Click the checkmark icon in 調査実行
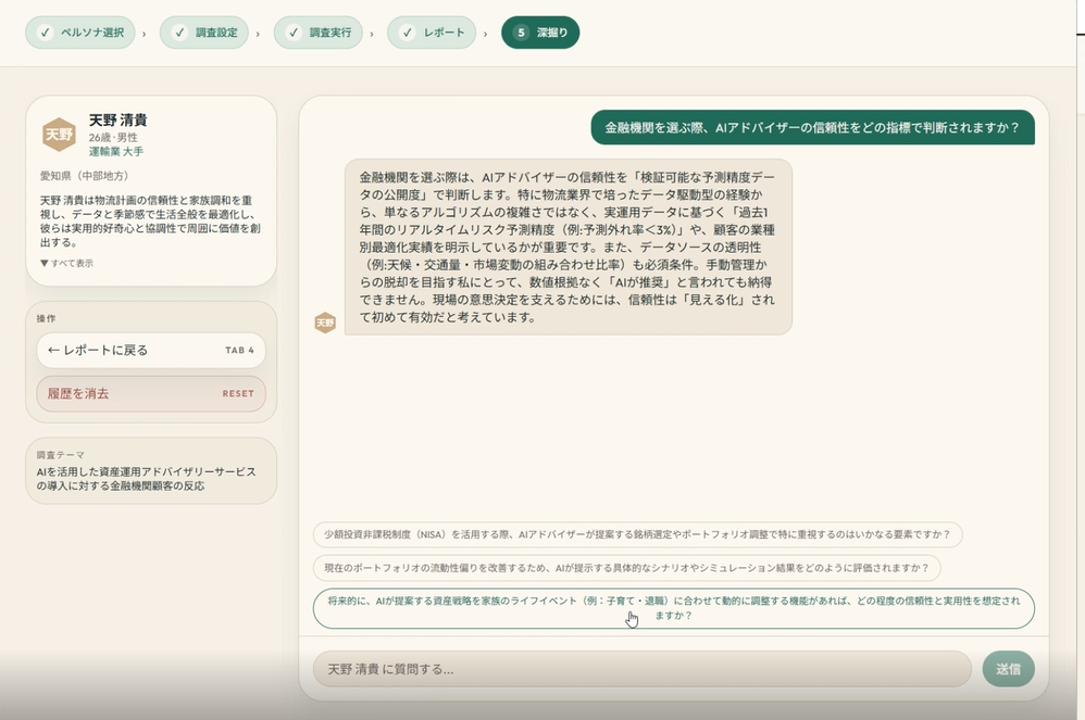This screenshot has height=720, width=1085. [293, 33]
